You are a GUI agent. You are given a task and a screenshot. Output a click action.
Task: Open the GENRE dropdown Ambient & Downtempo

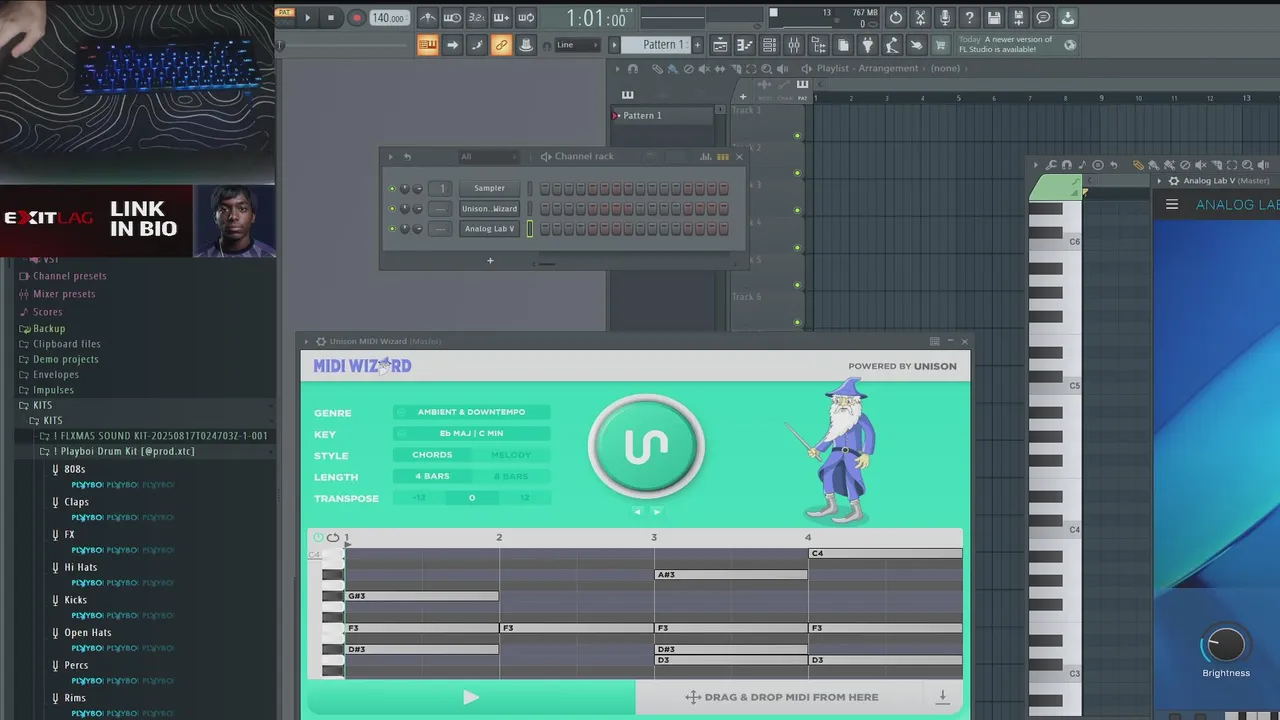click(x=471, y=412)
